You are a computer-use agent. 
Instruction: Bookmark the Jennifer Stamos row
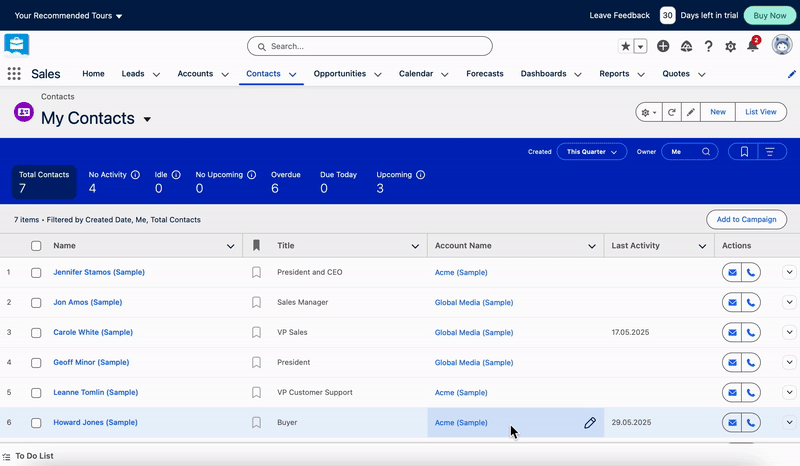pyautogui.click(x=256, y=273)
